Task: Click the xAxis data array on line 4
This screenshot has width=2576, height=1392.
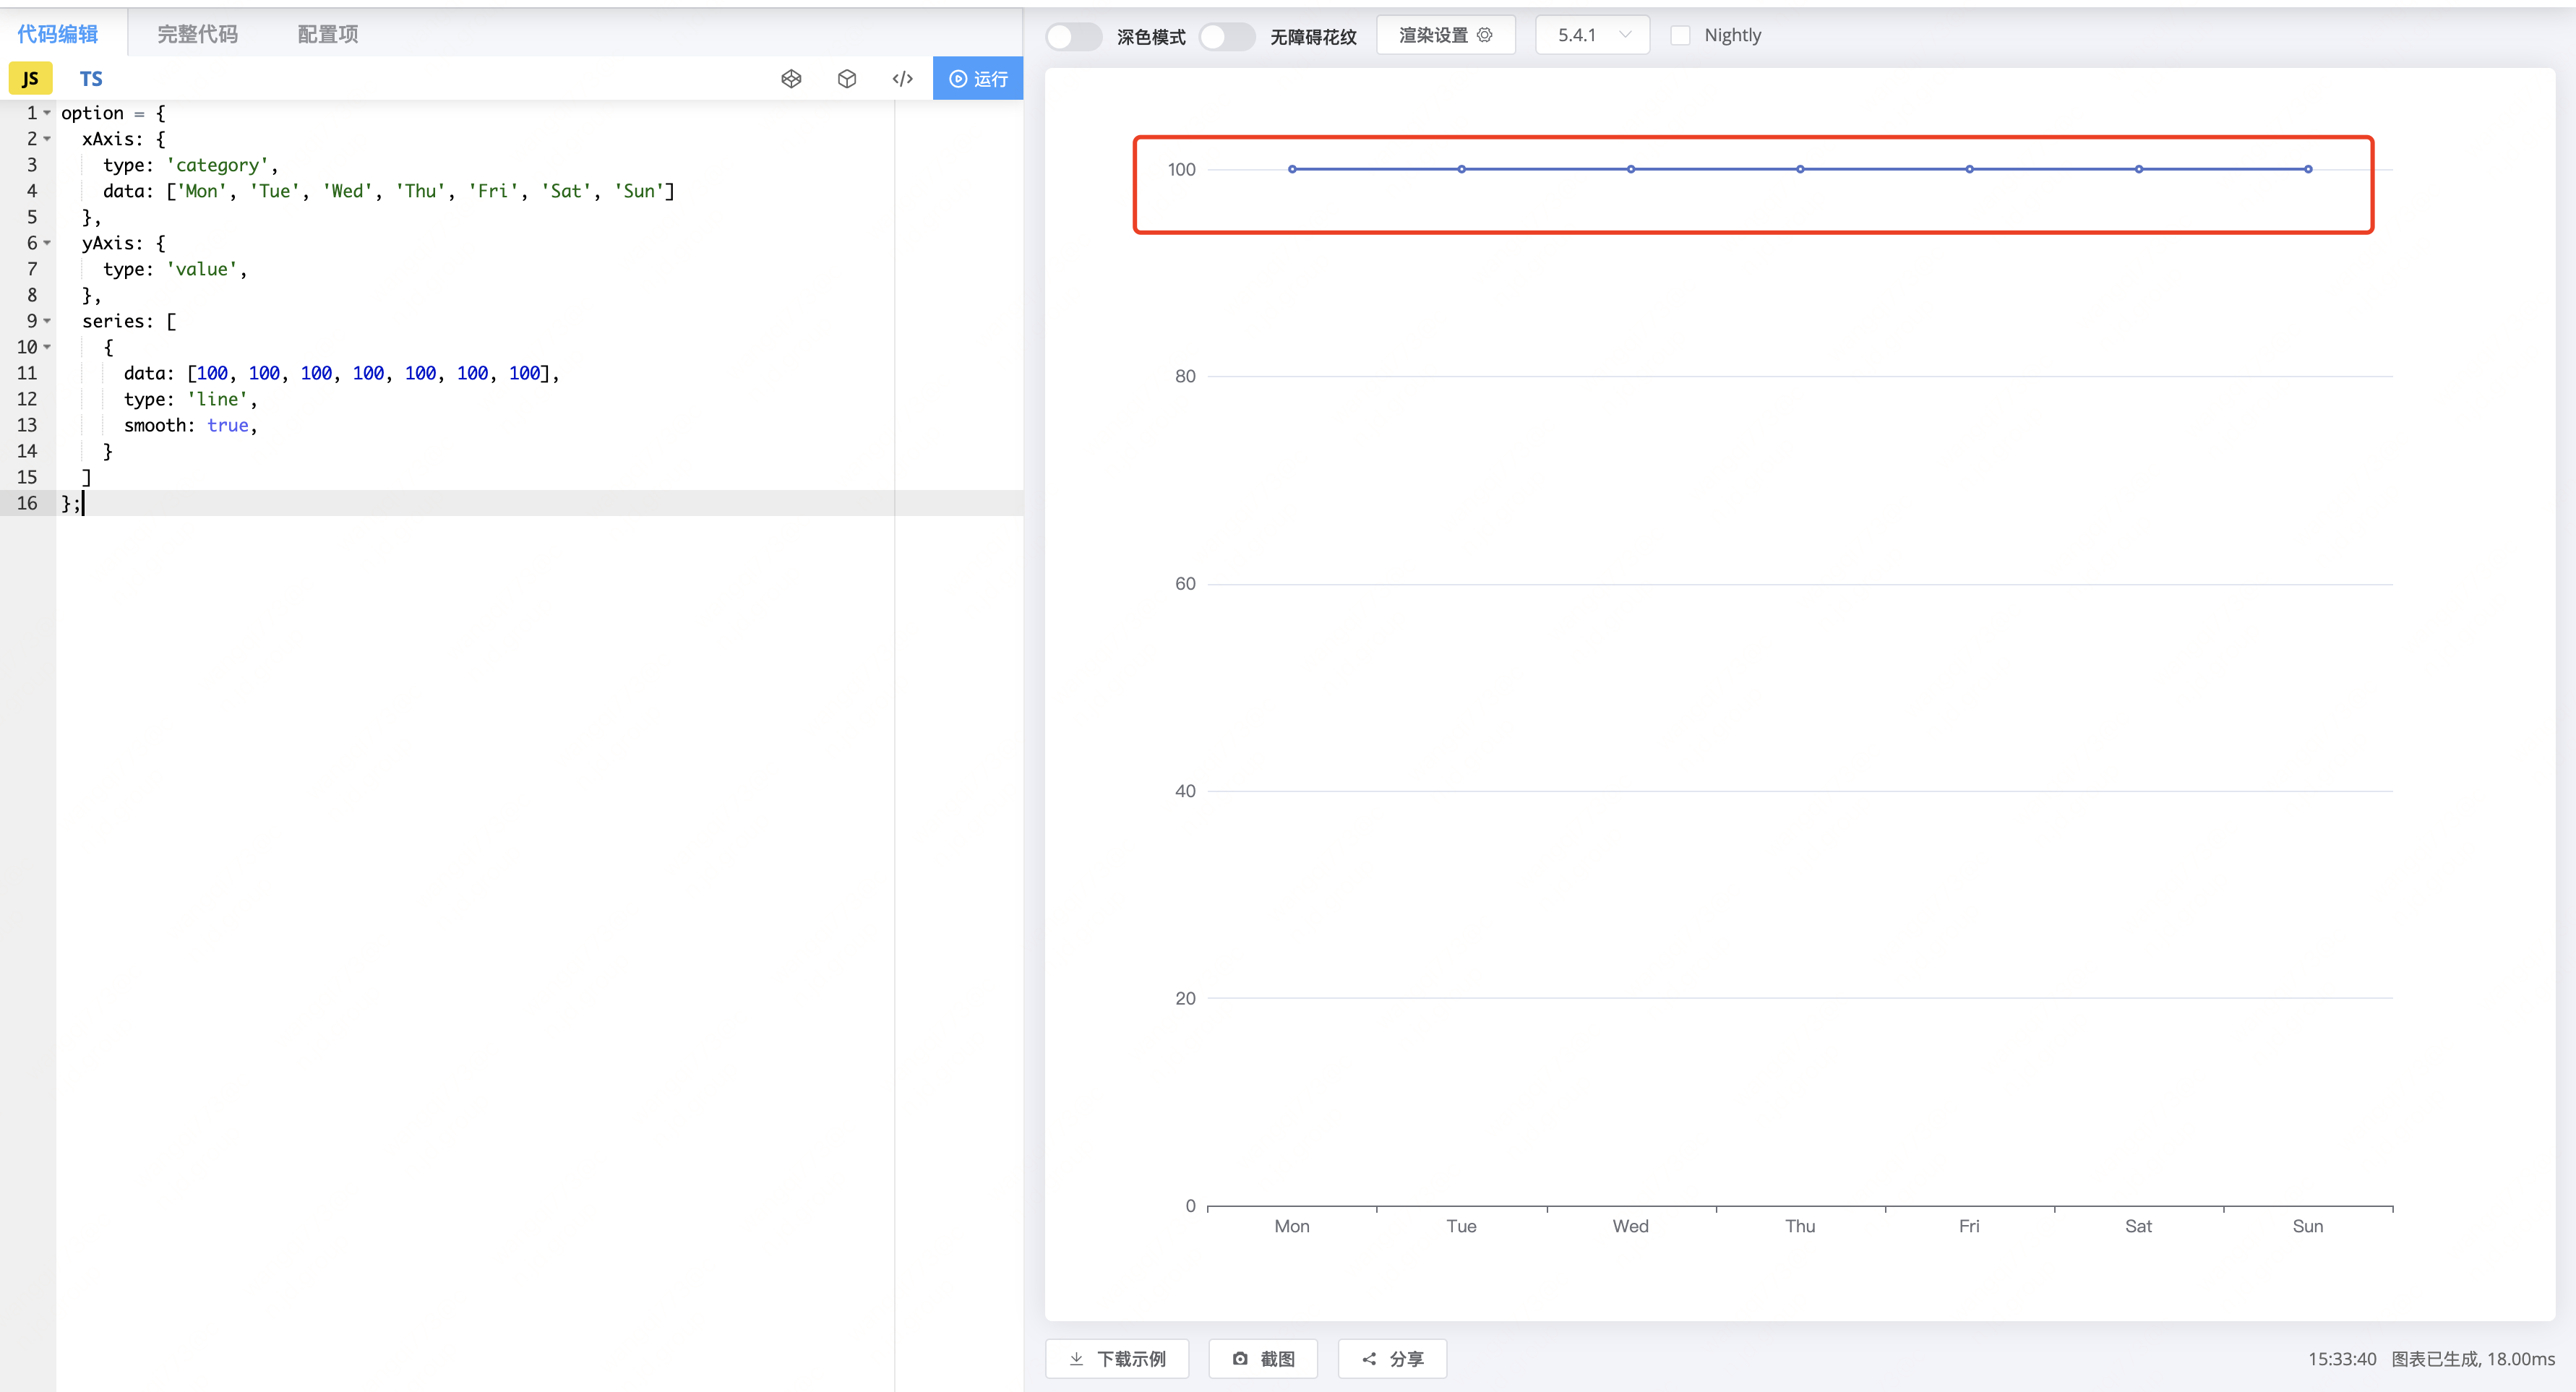Action: [389, 191]
